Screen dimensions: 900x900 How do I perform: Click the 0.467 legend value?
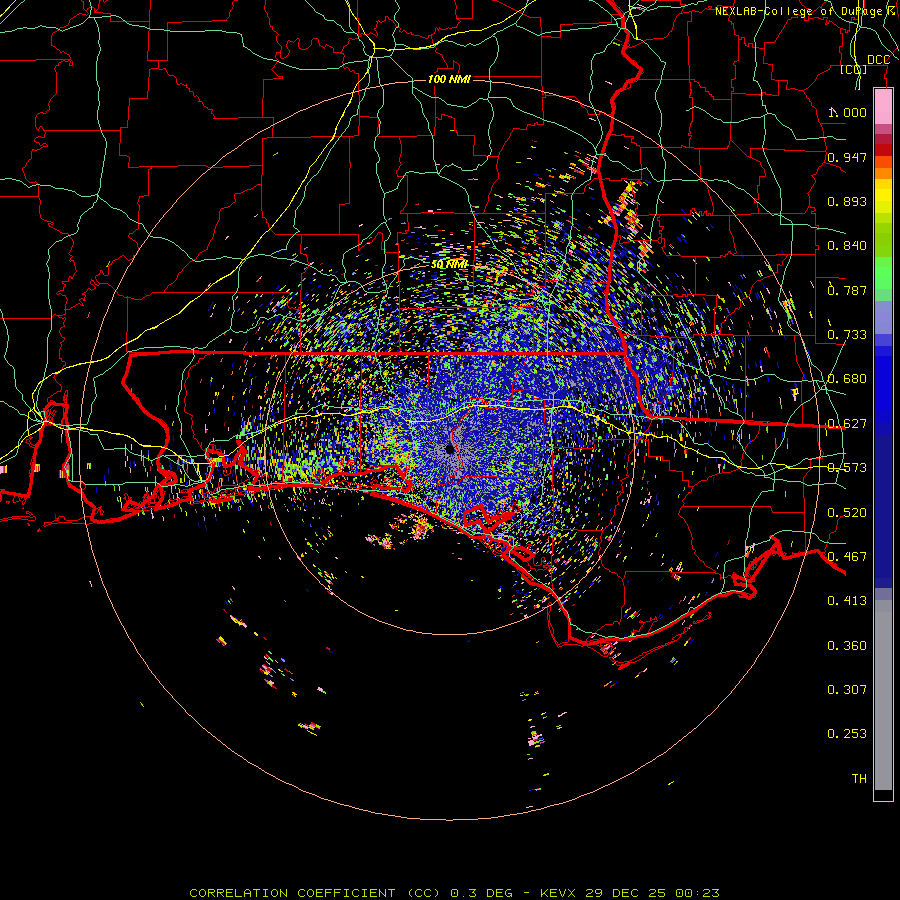click(x=847, y=557)
